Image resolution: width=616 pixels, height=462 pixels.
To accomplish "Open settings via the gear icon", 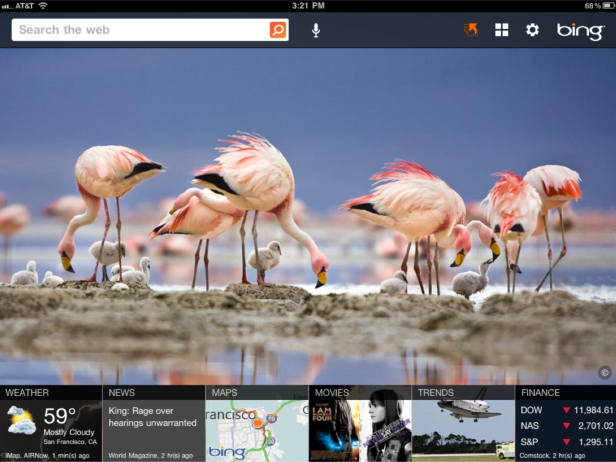I will pyautogui.click(x=532, y=30).
